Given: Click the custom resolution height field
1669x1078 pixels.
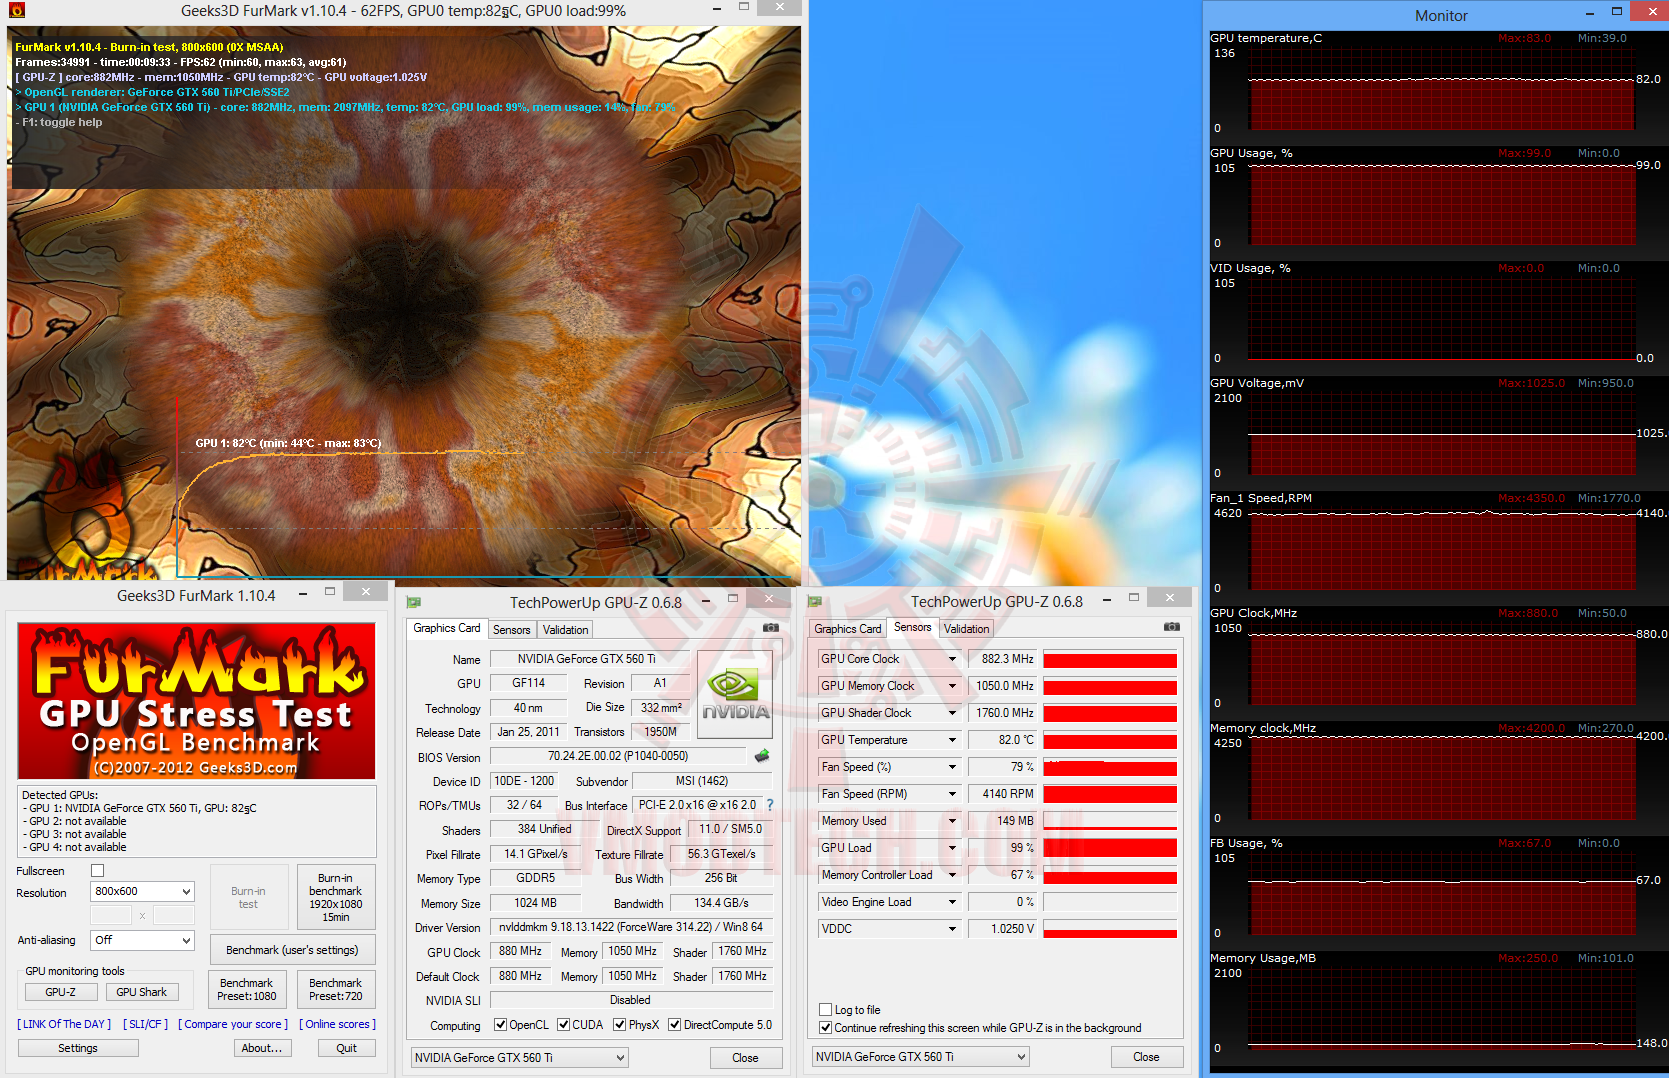Looking at the screenshot, I should point(174,916).
